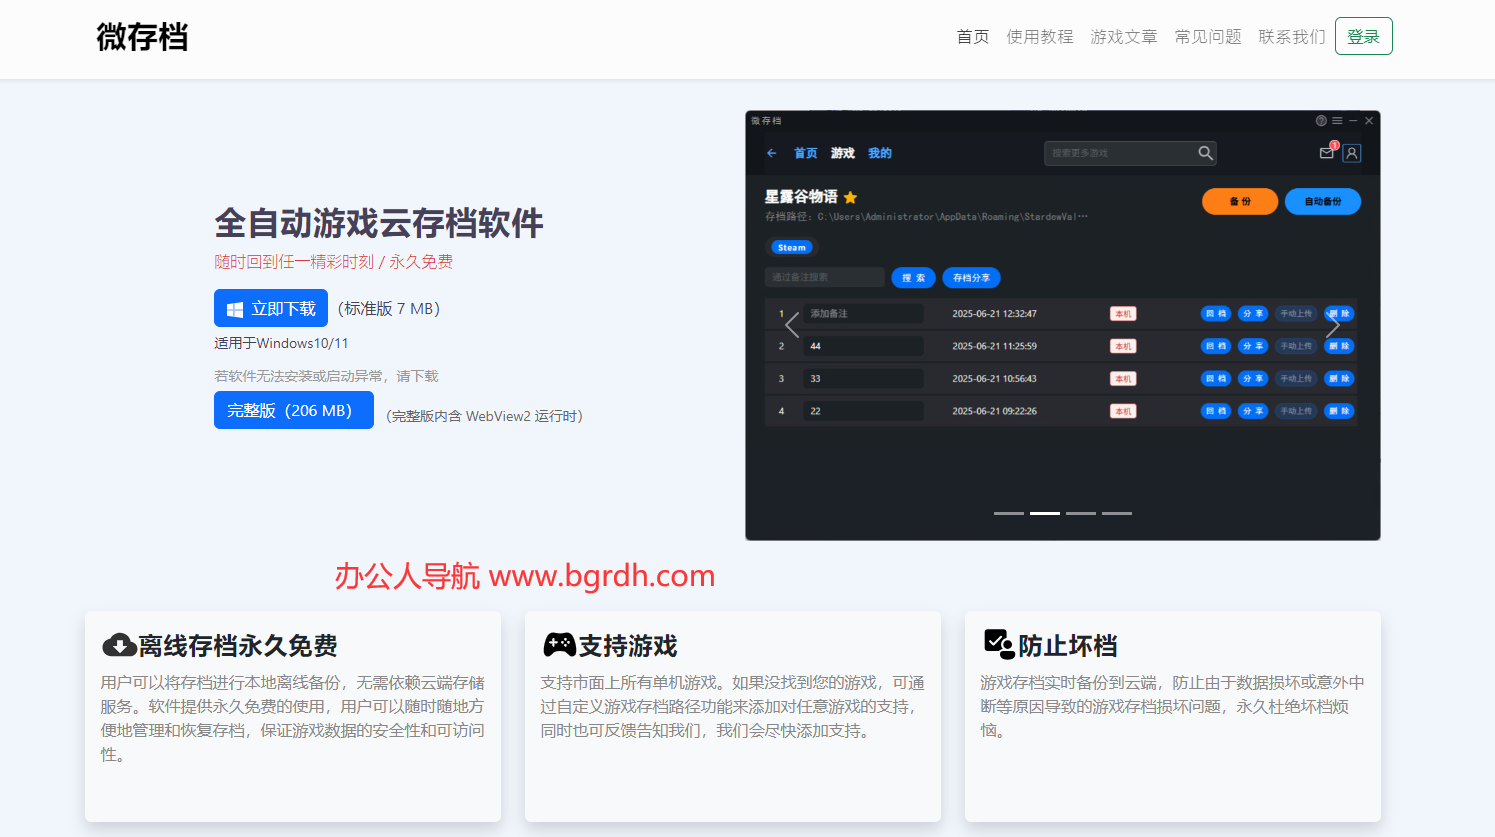
Task: Click 分享 on save 33 row
Action: (1253, 379)
